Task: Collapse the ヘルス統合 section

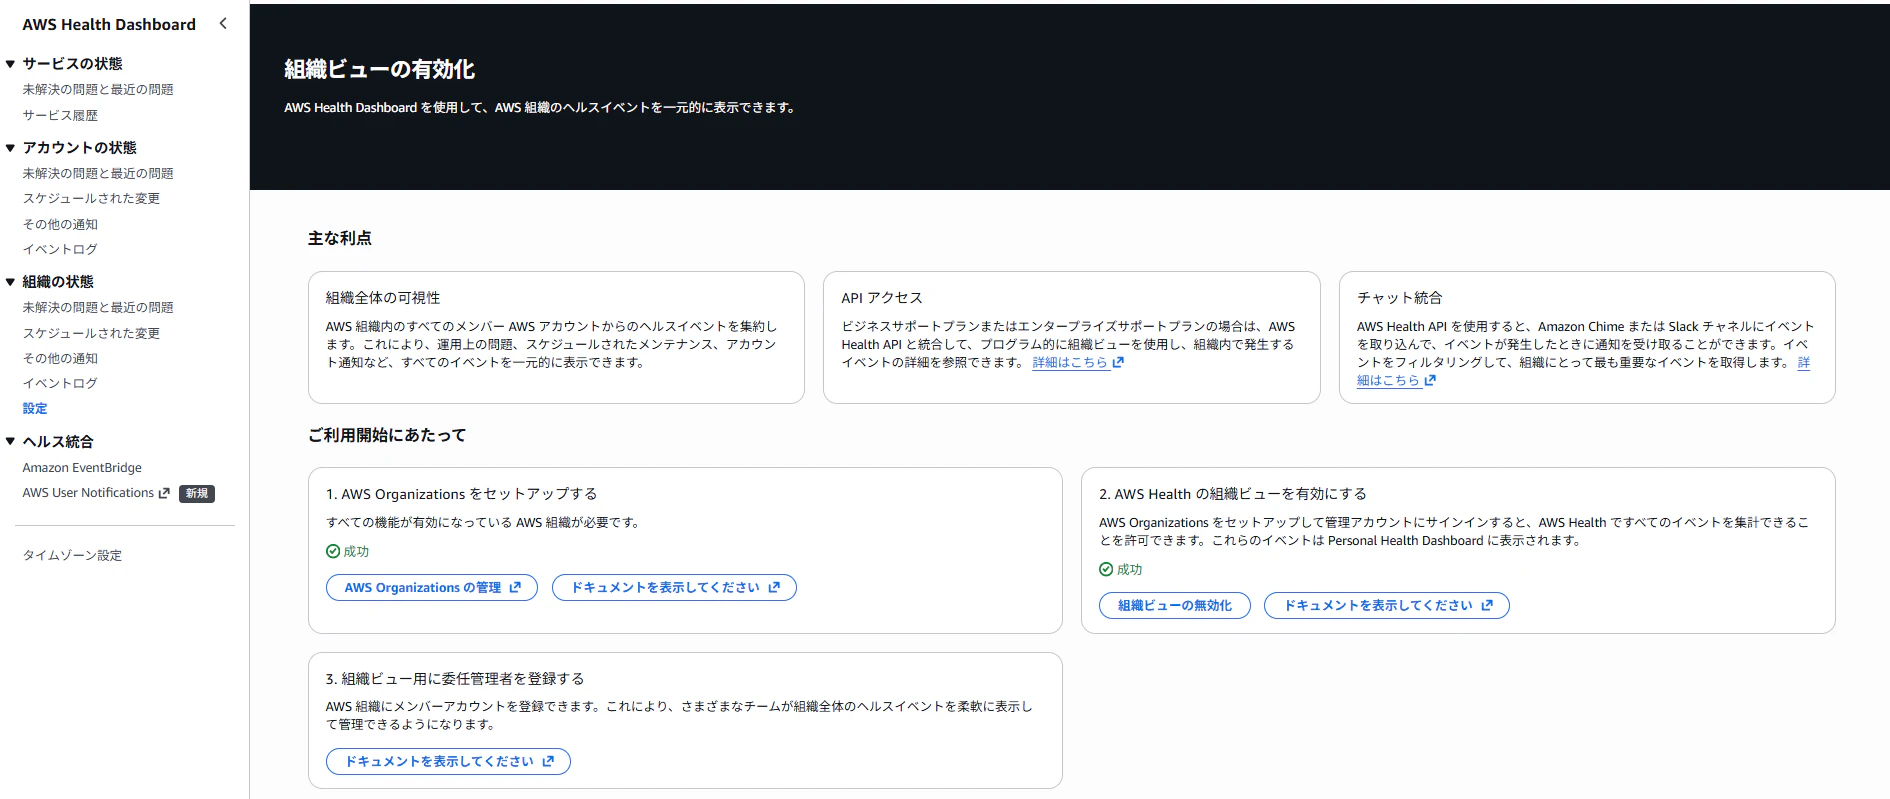Action: pyautogui.click(x=10, y=442)
